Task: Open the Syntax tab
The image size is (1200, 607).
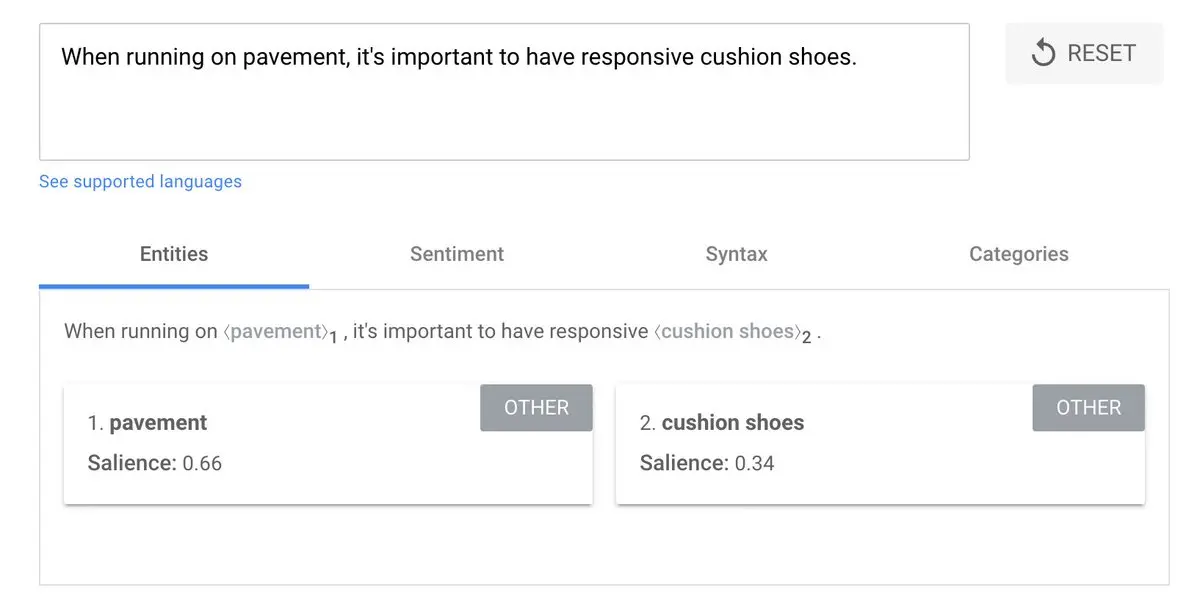Action: (736, 254)
